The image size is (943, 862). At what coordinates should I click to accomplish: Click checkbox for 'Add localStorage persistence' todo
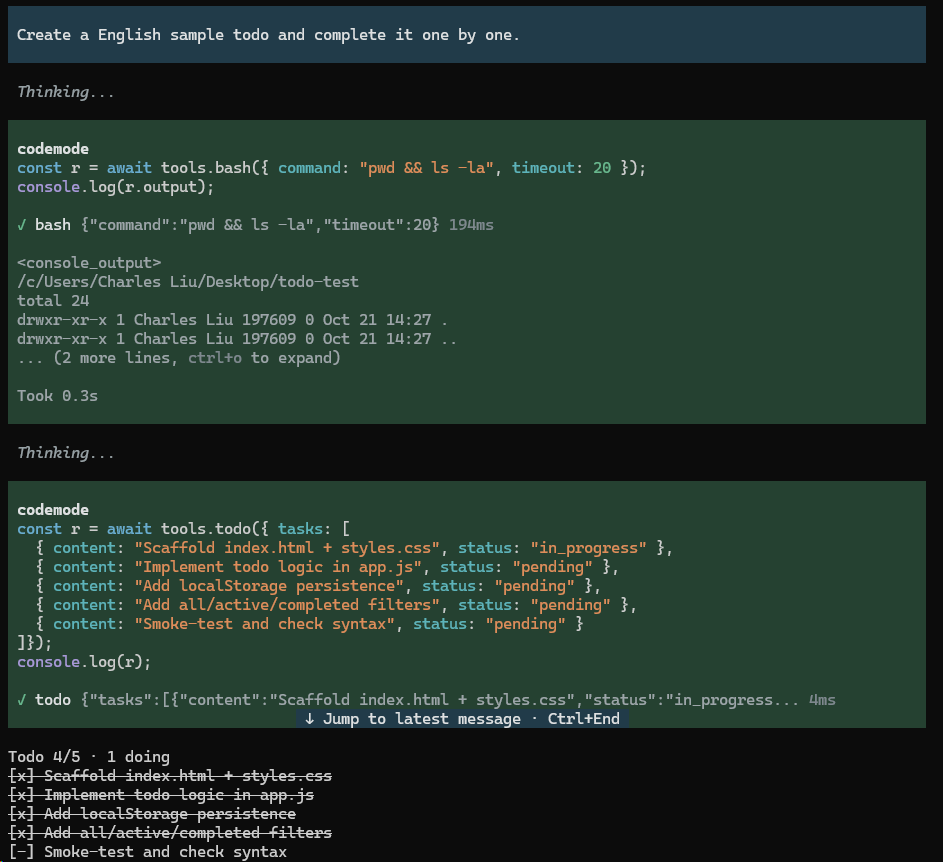click(22, 814)
